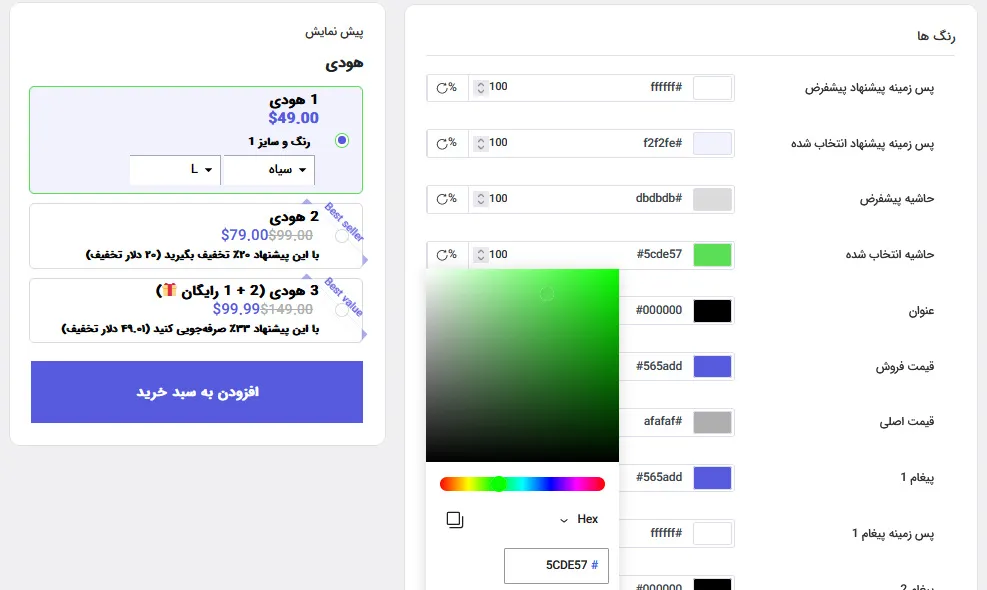Click opacity stepper of default border row

pyautogui.click(x=480, y=199)
